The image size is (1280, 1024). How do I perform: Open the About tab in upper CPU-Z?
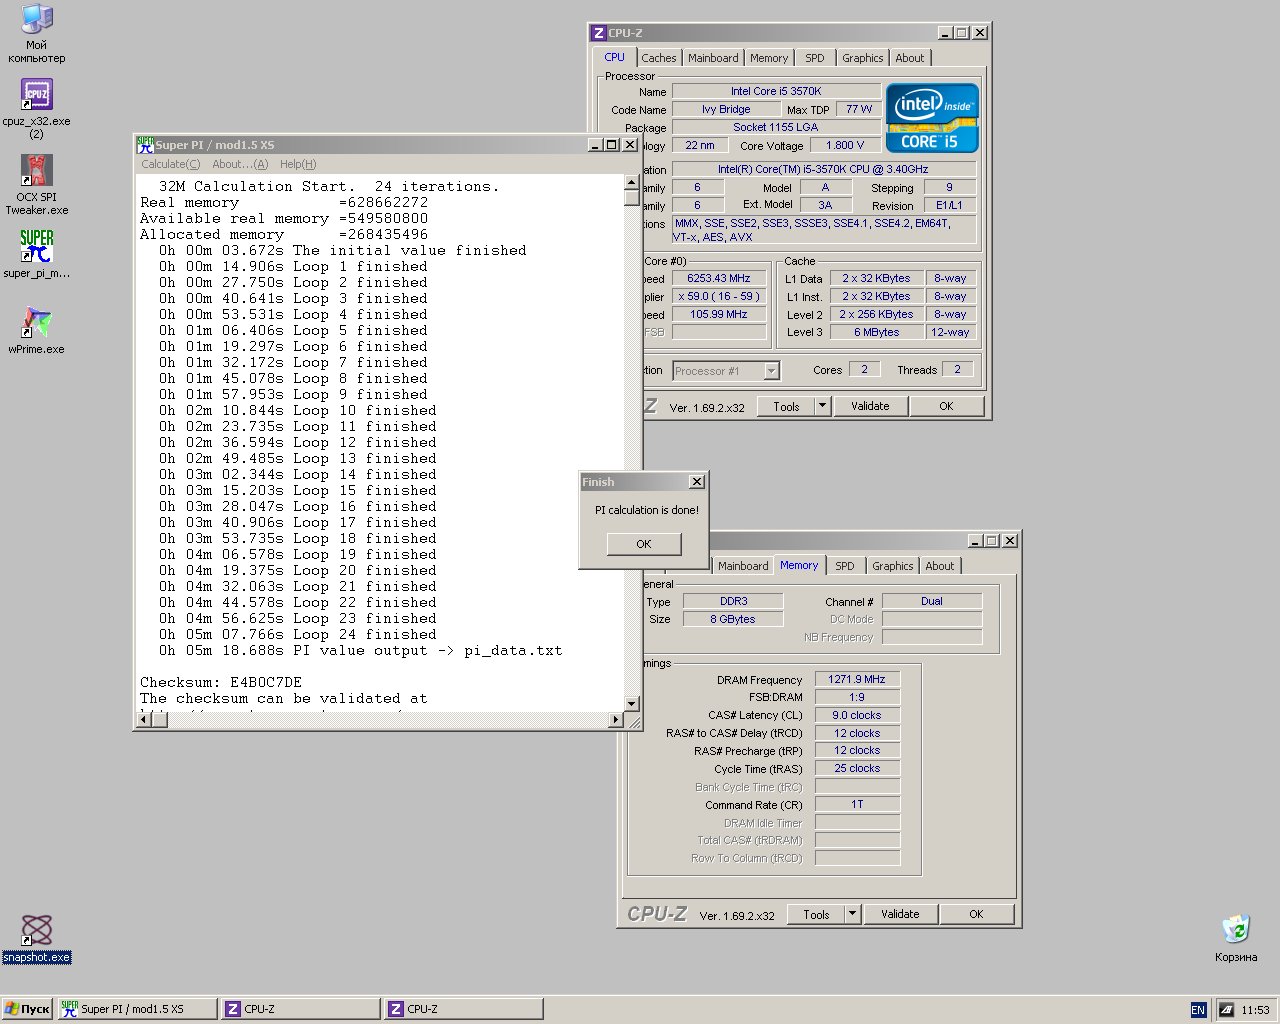(910, 58)
